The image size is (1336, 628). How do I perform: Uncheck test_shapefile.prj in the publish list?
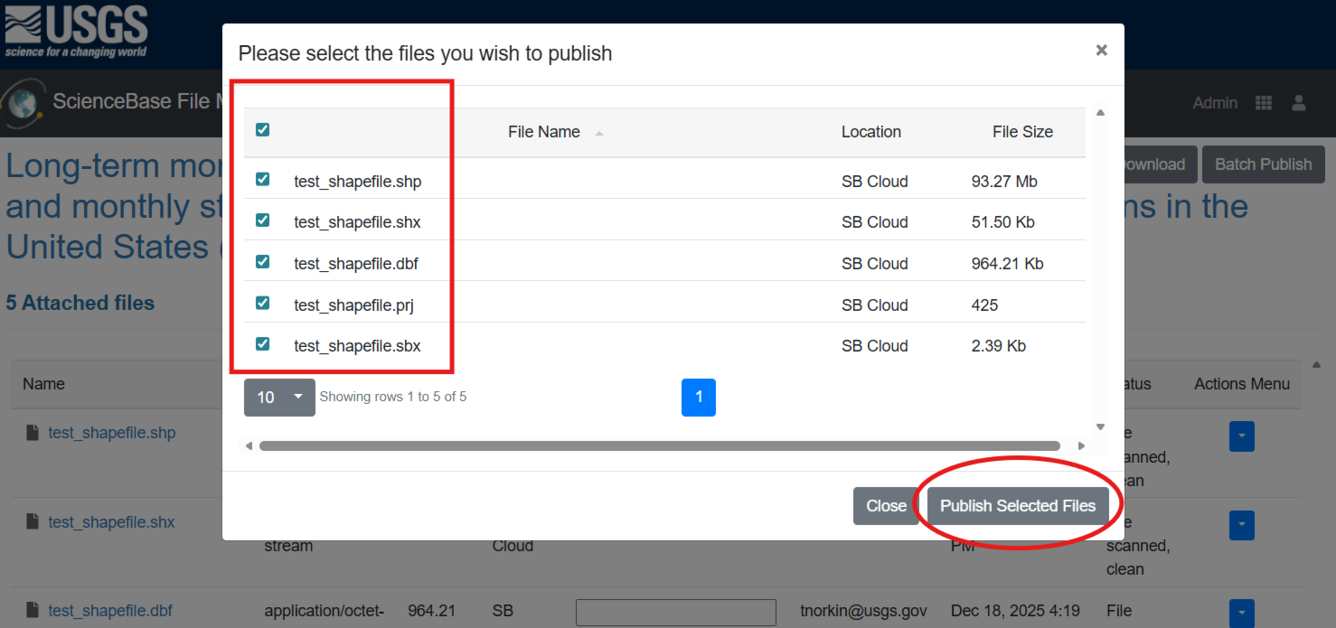(262, 304)
